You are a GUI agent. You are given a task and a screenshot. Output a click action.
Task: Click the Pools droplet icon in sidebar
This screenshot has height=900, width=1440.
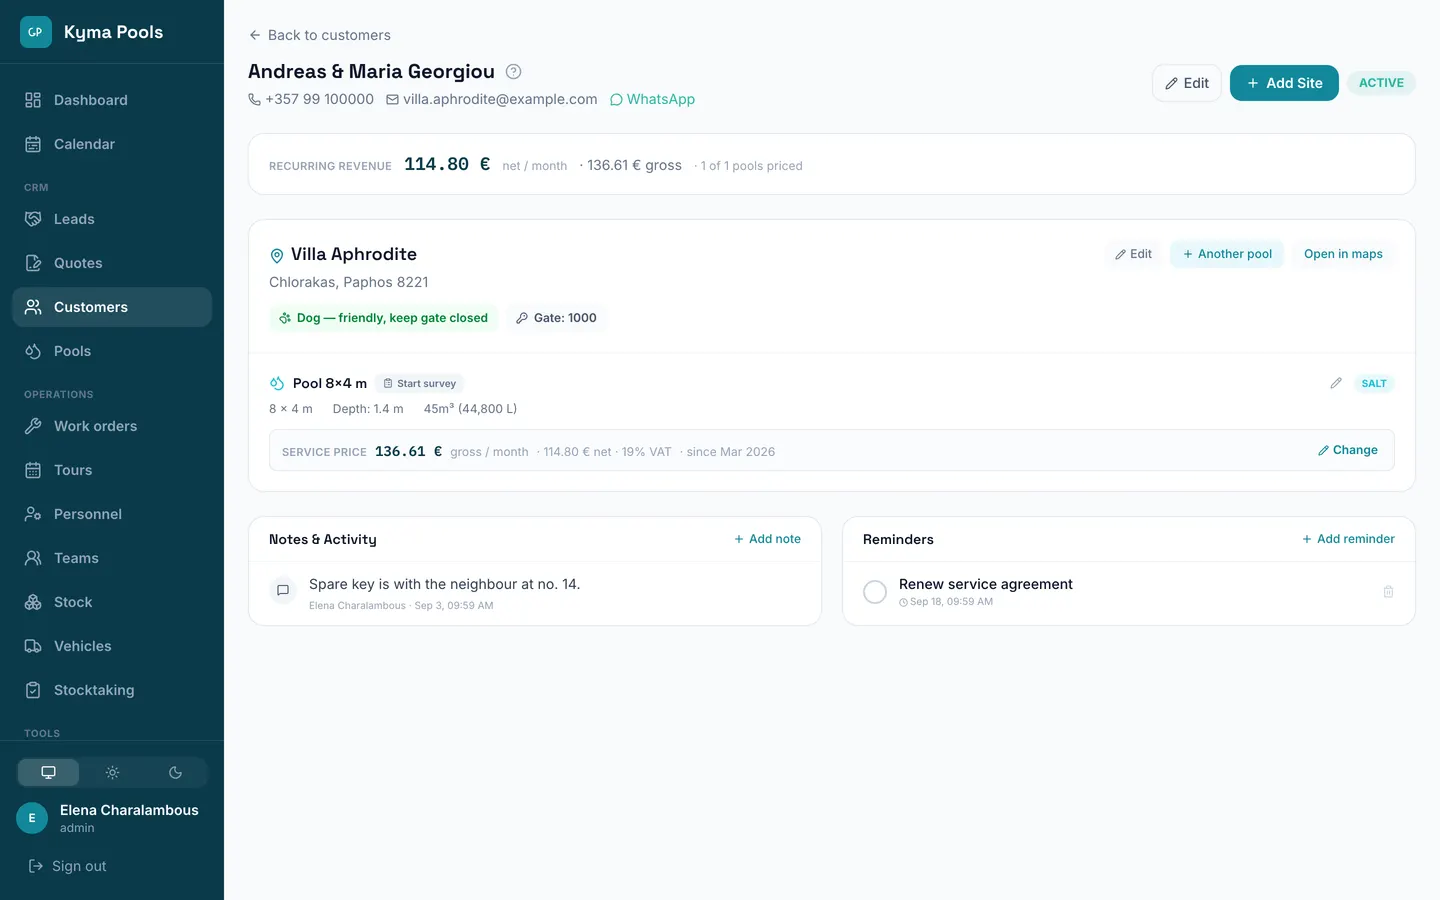[x=33, y=351]
